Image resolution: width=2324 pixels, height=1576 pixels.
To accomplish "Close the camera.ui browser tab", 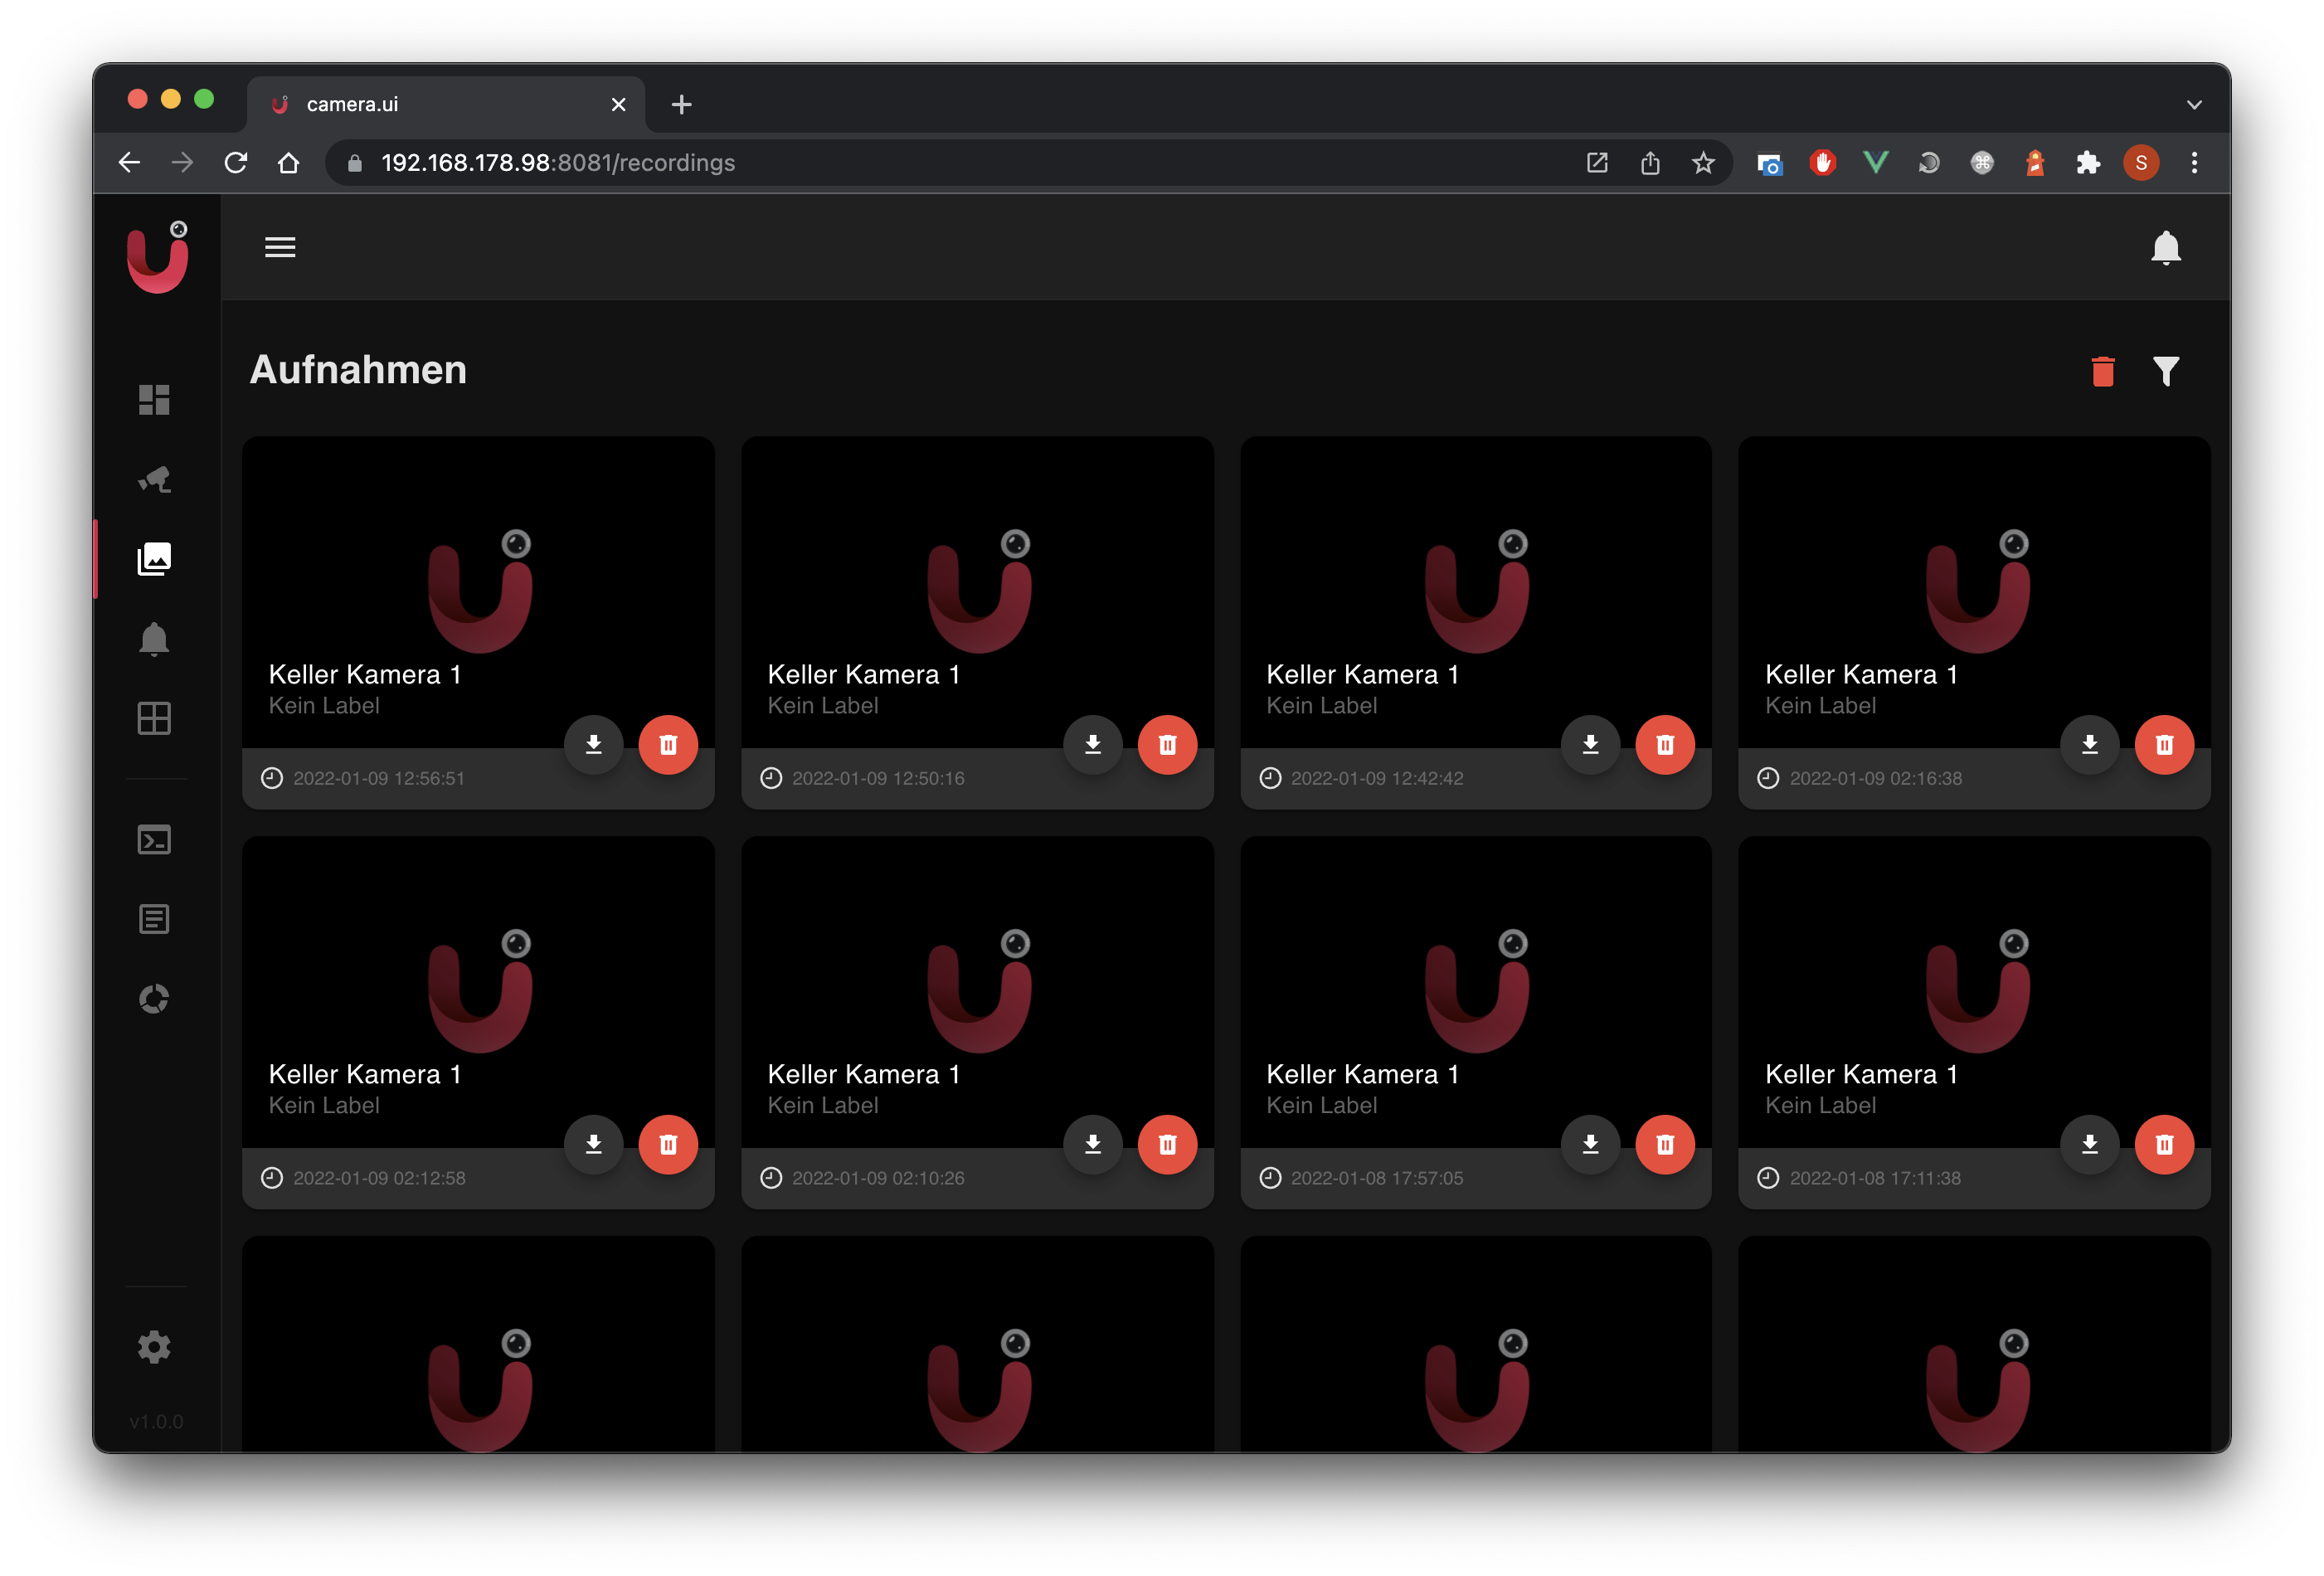I will [618, 104].
